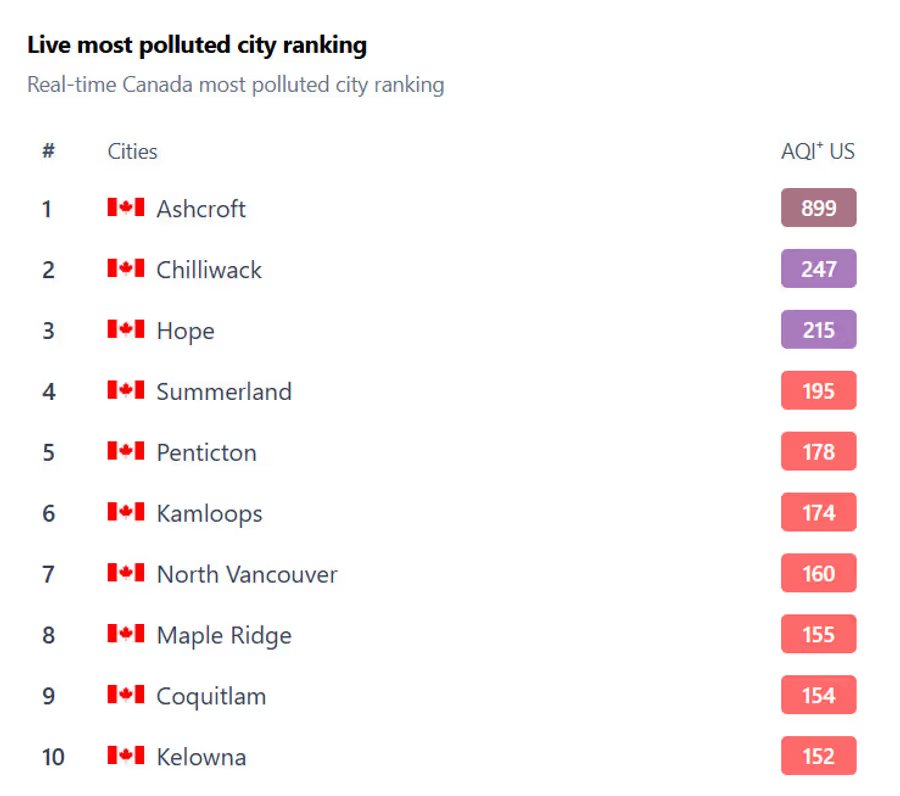The width and height of the screenshot is (900, 796).
Task: Select the Maple Ridge city name
Action: coord(224,636)
